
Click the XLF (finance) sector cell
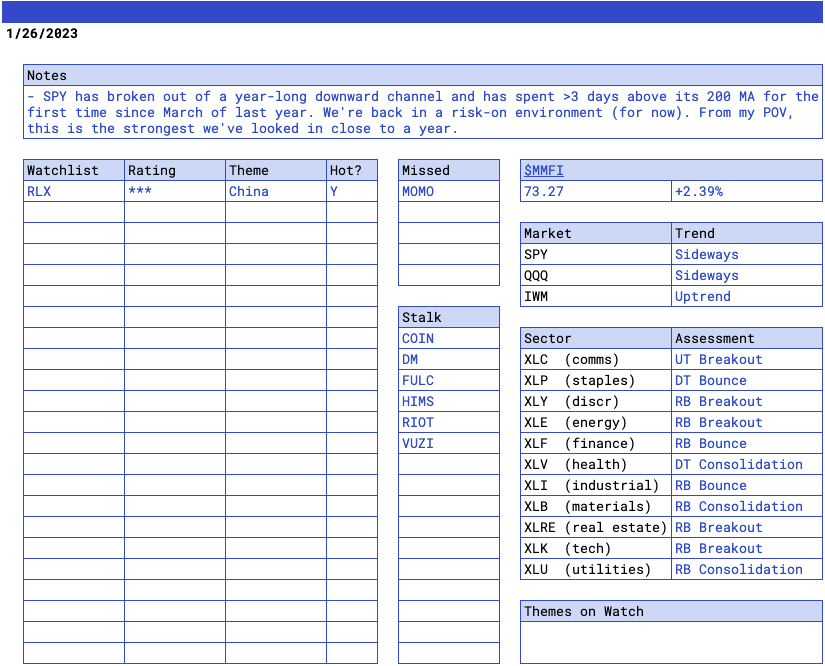pyautogui.click(x=596, y=443)
